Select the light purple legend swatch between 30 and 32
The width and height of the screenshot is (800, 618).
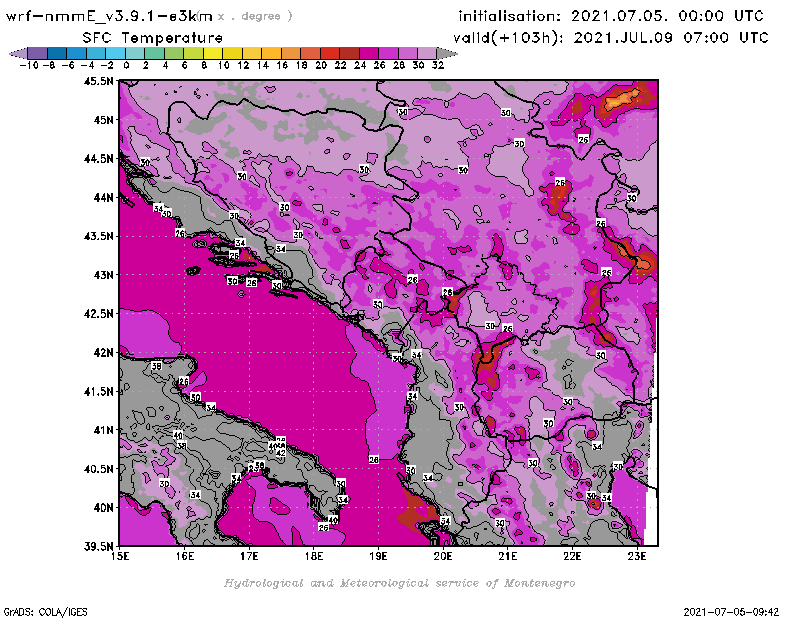coord(427,53)
